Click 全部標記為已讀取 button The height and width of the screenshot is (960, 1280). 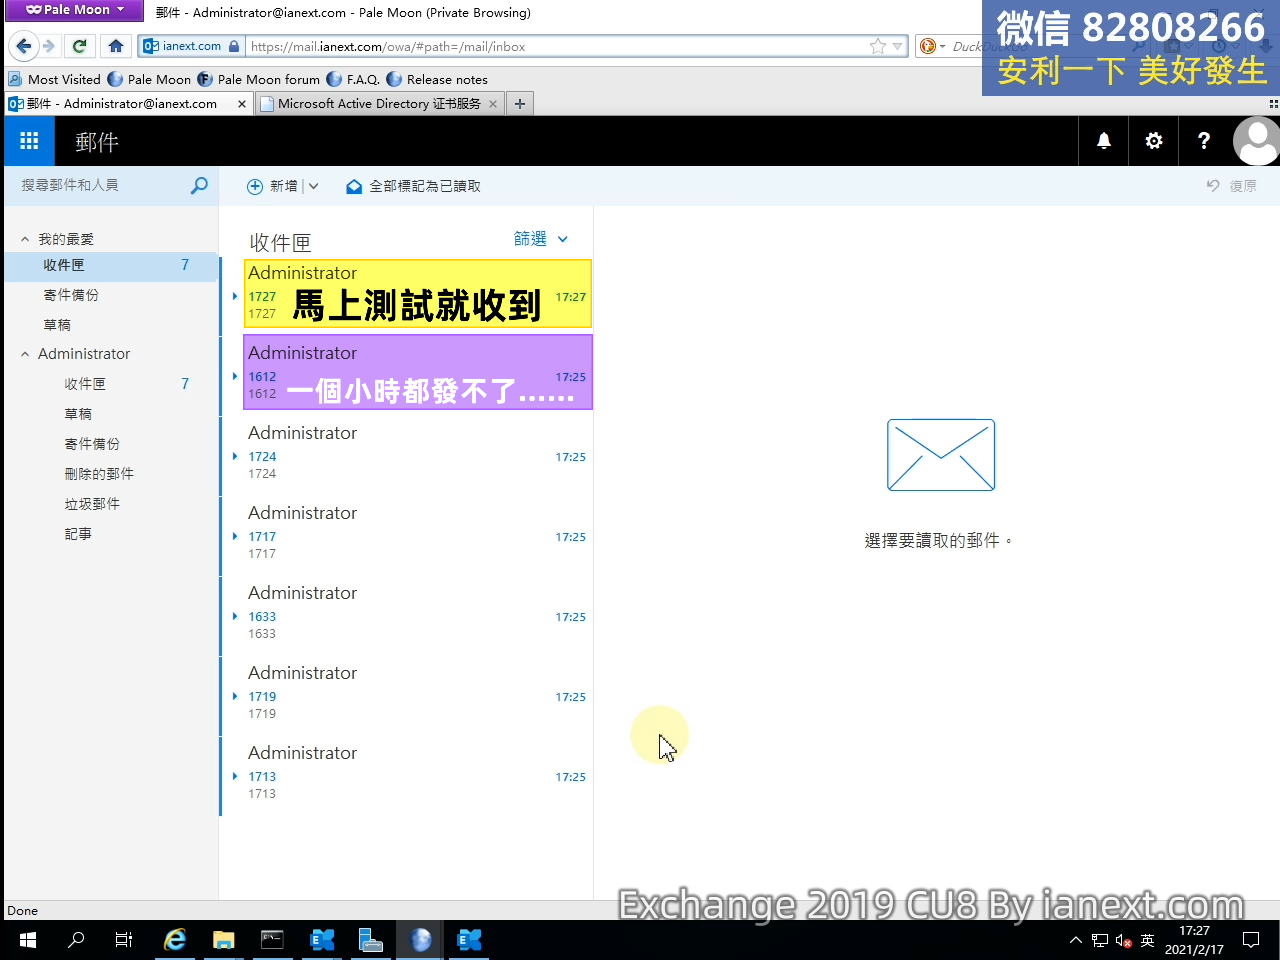(413, 186)
